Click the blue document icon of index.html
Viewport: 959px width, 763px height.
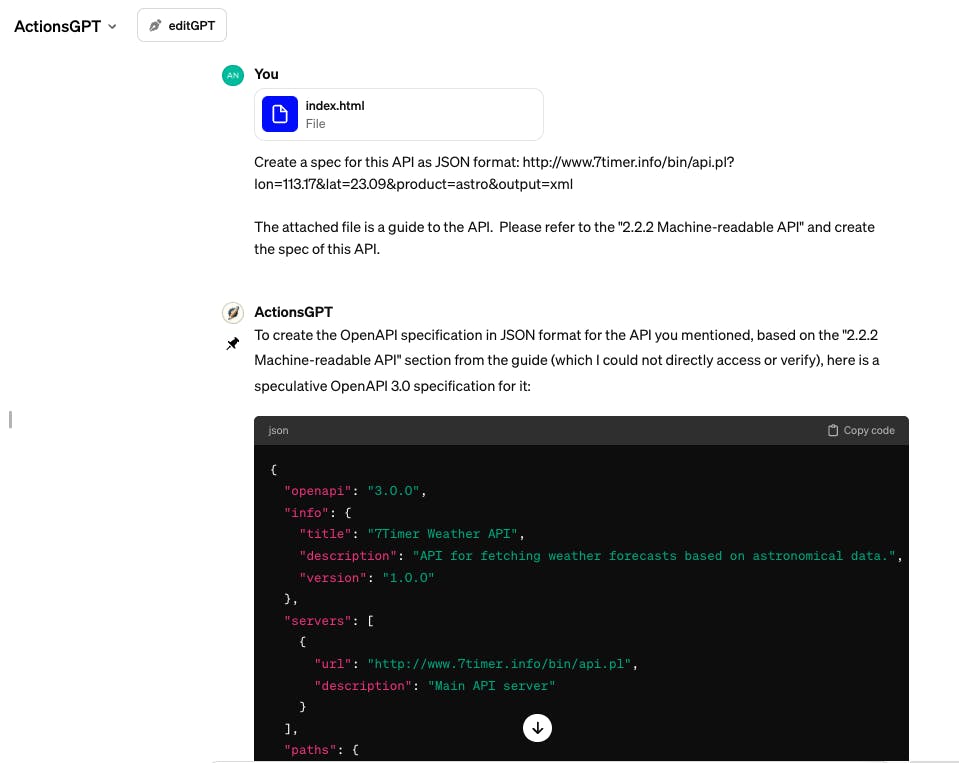point(280,114)
